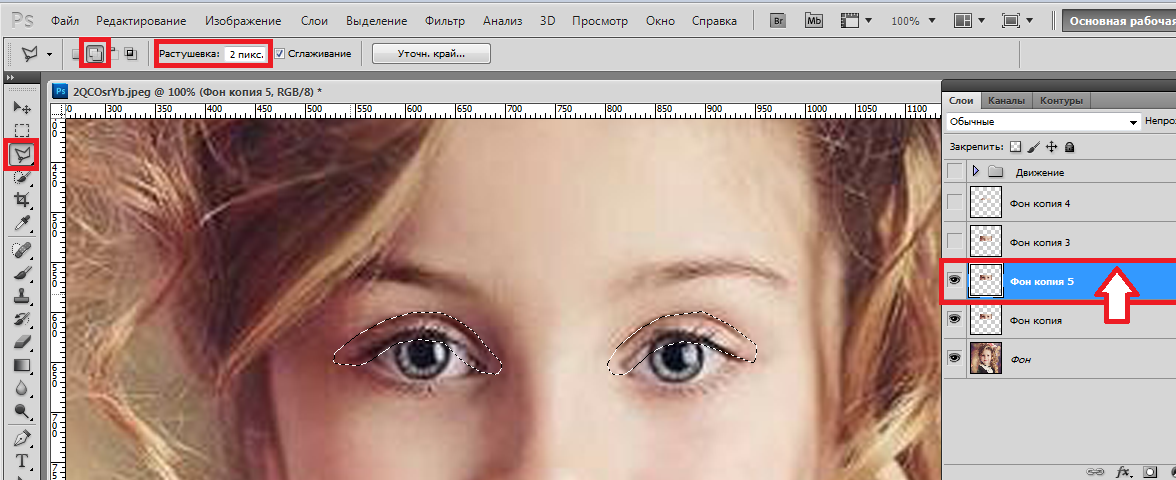Show the Фон копия 4 layer
Image resolution: width=1176 pixels, height=480 pixels.
pos(955,202)
